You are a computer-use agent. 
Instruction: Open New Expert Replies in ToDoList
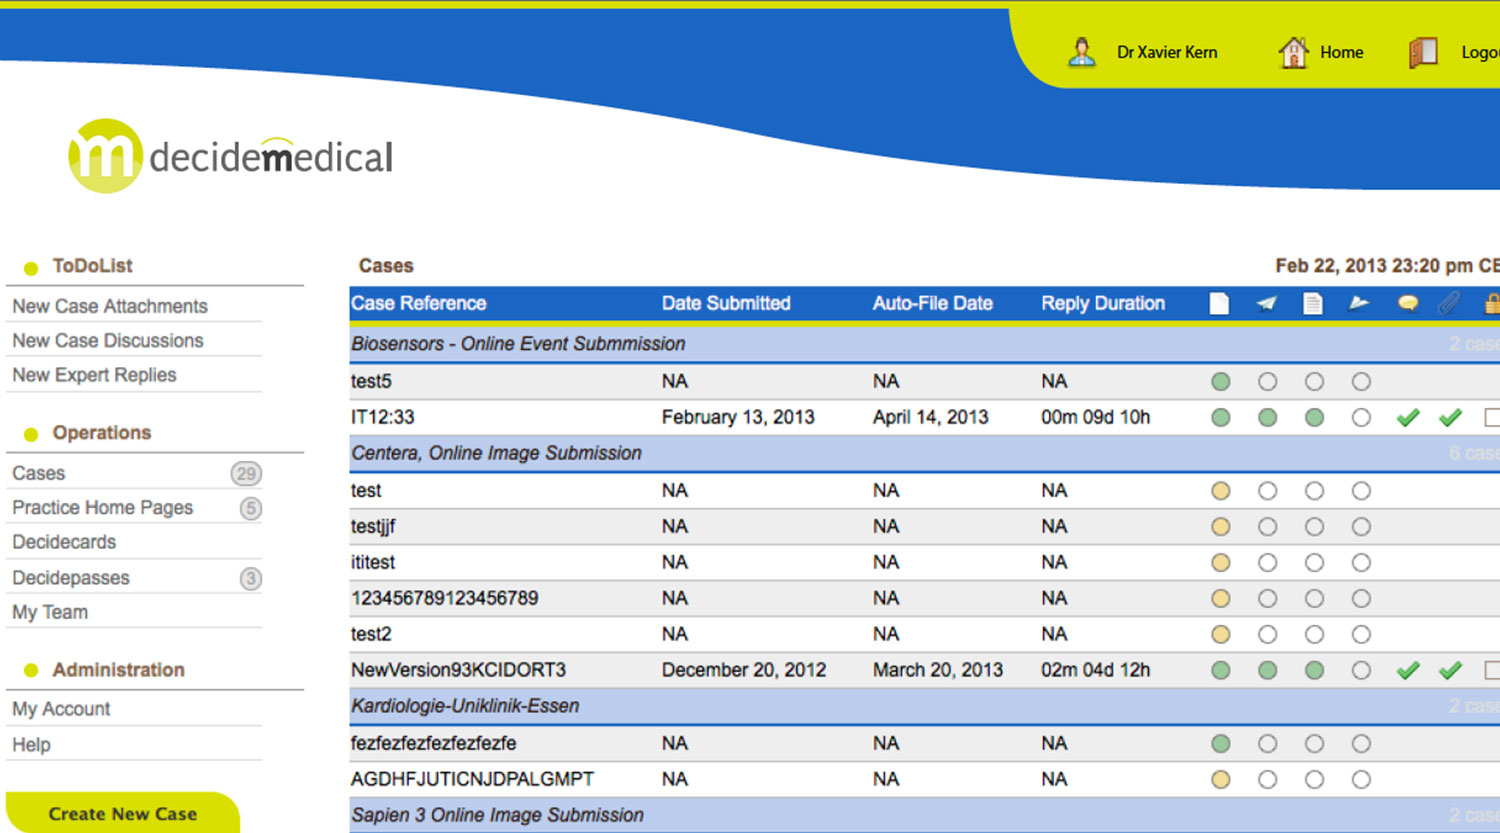[x=94, y=375]
